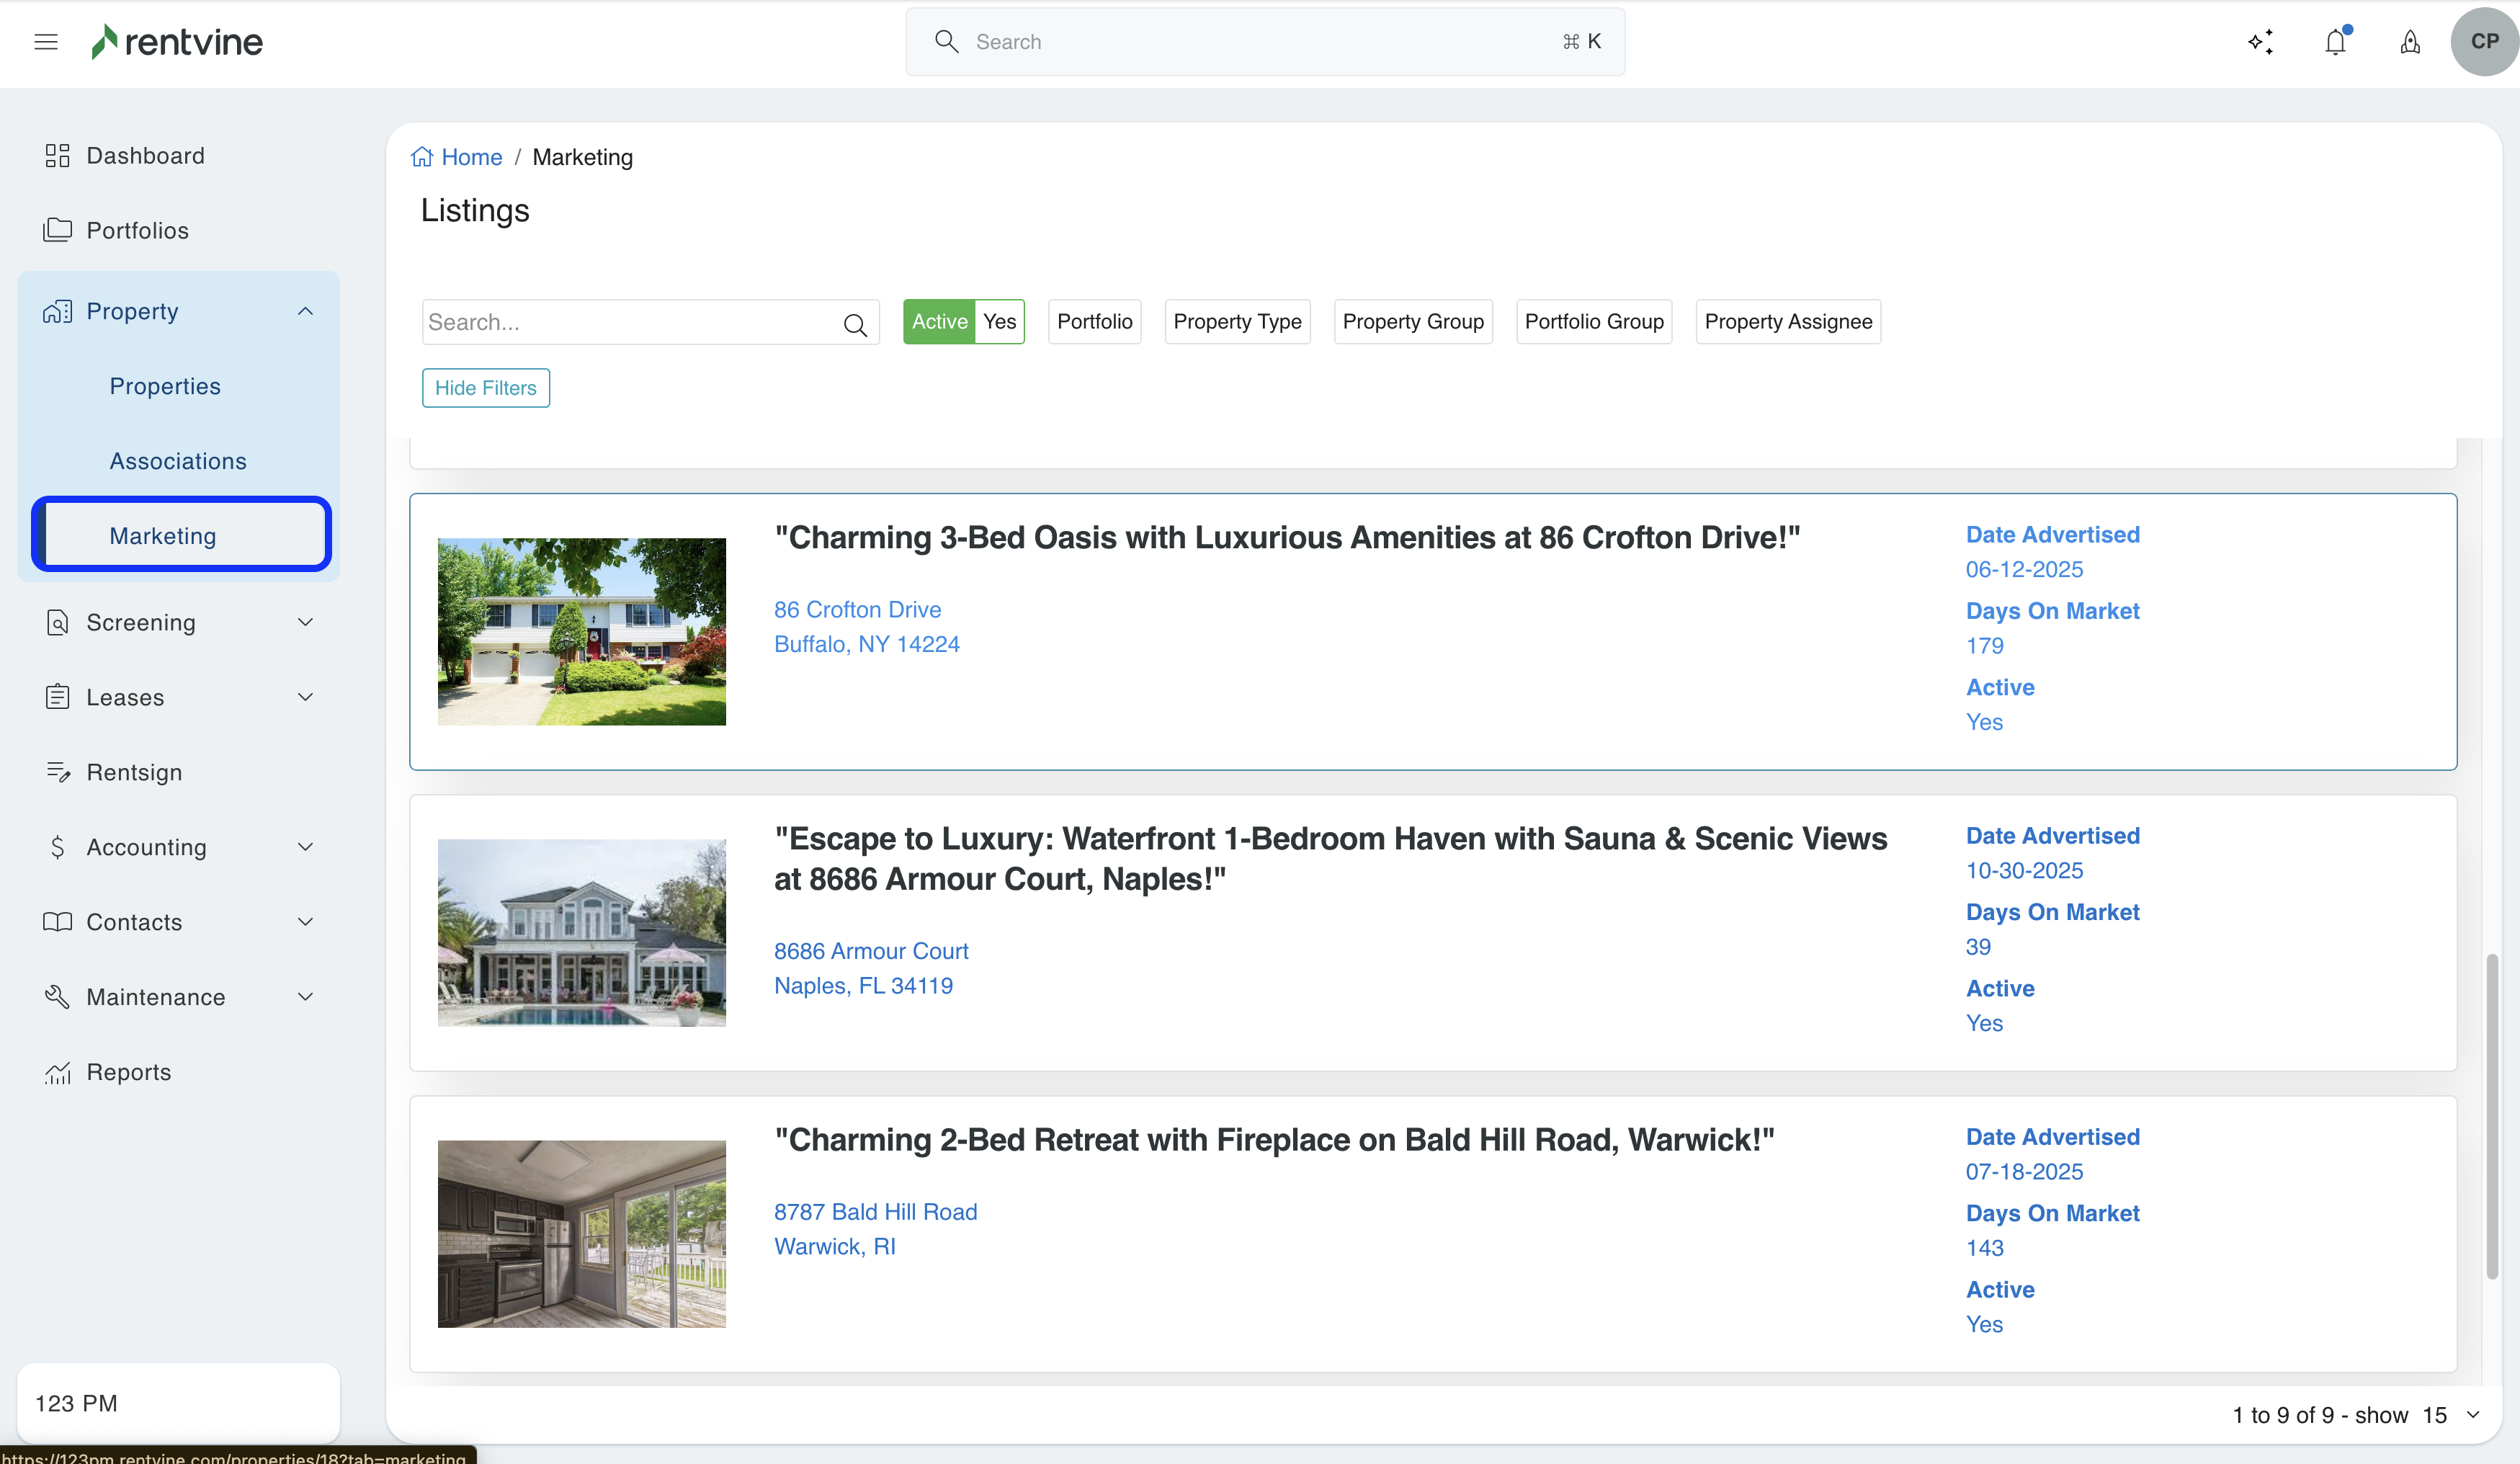Click the AI sparkle icon
The height and width of the screenshot is (1464, 2520).
click(x=2260, y=42)
